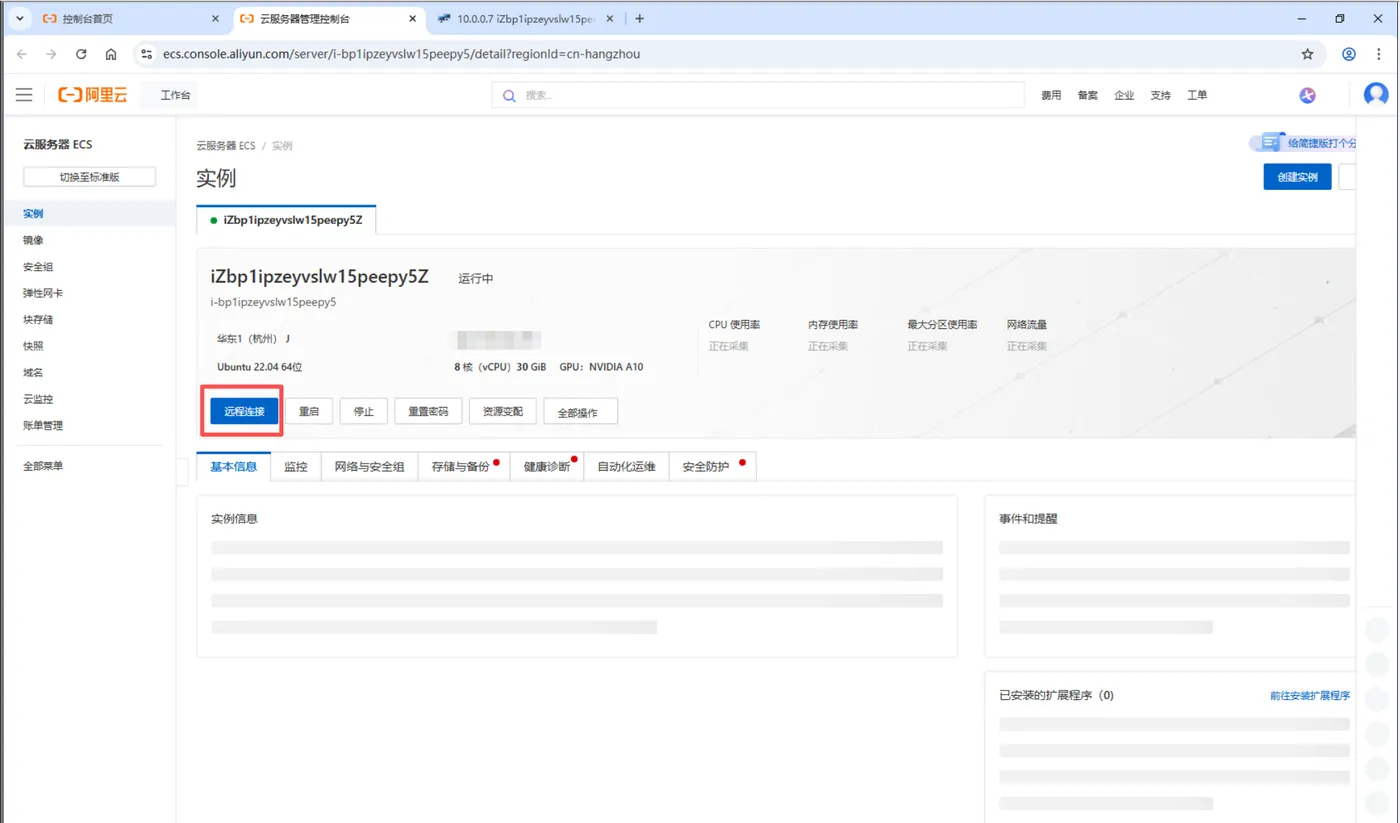Click the 重启 button
The width and height of the screenshot is (1400, 823).
click(309, 411)
